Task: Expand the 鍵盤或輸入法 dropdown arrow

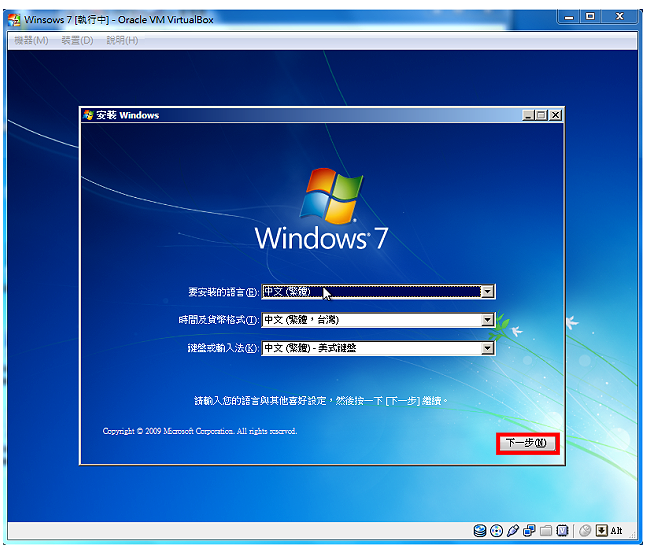Action: (x=487, y=348)
